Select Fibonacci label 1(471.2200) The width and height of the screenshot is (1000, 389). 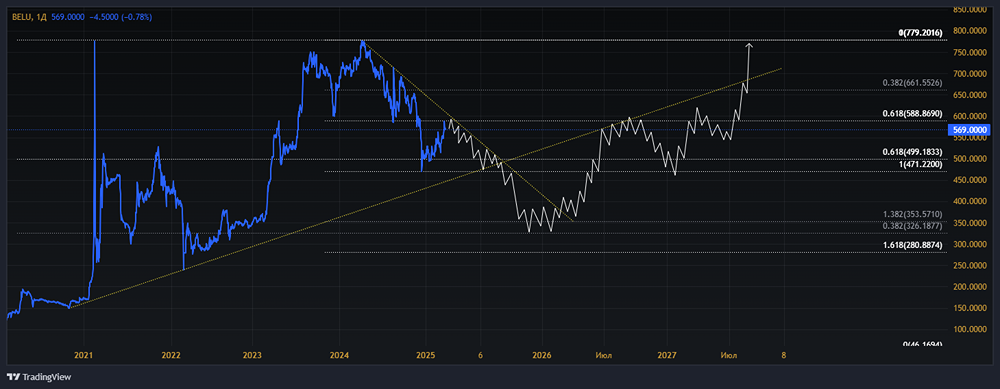click(x=920, y=164)
